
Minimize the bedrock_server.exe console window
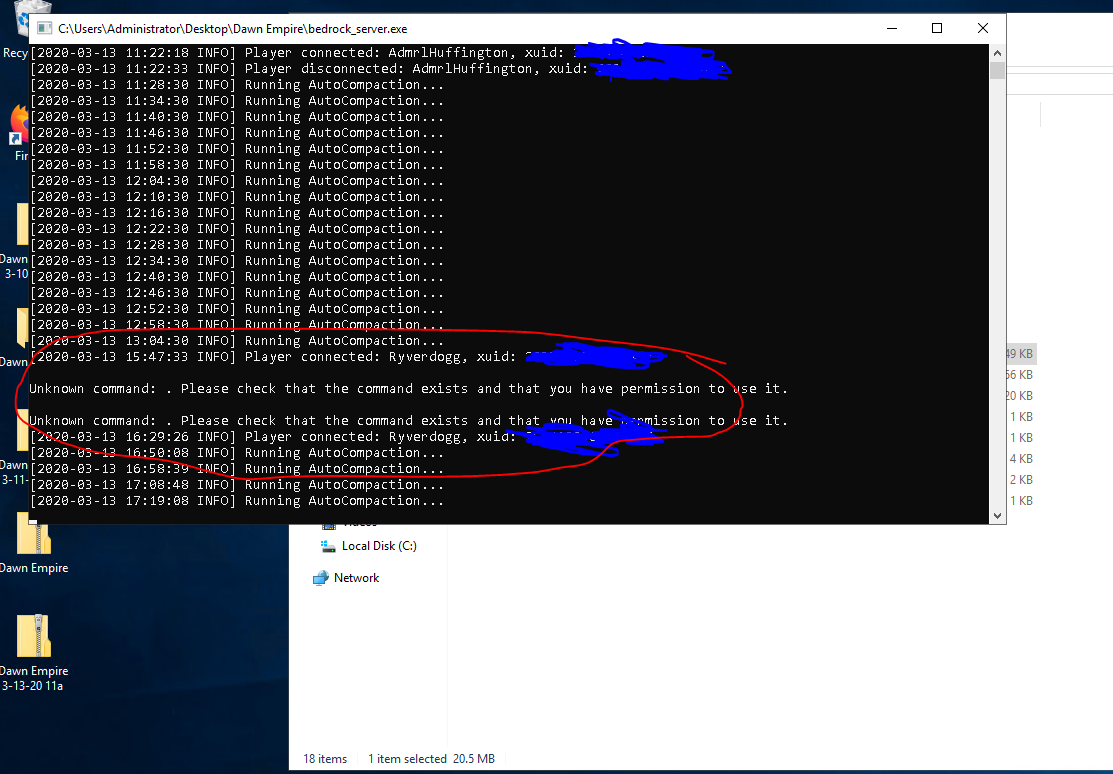click(x=892, y=28)
